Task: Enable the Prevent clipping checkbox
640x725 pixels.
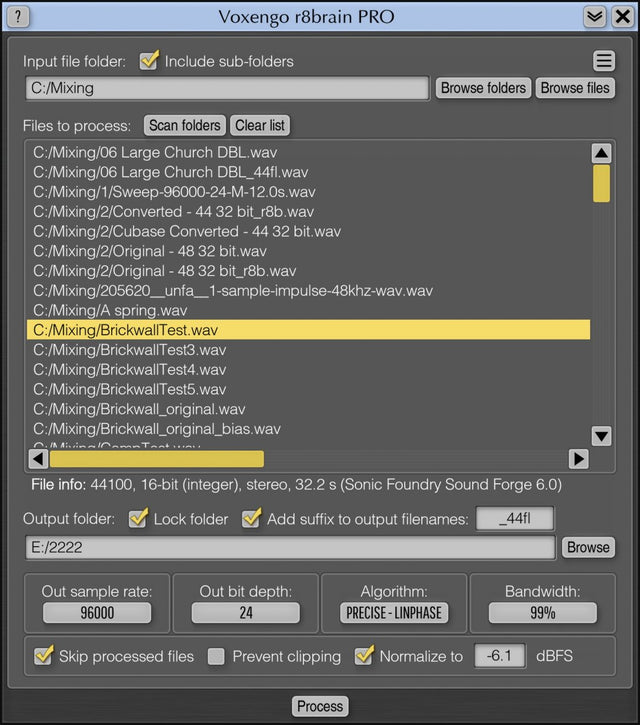Action: pos(216,656)
